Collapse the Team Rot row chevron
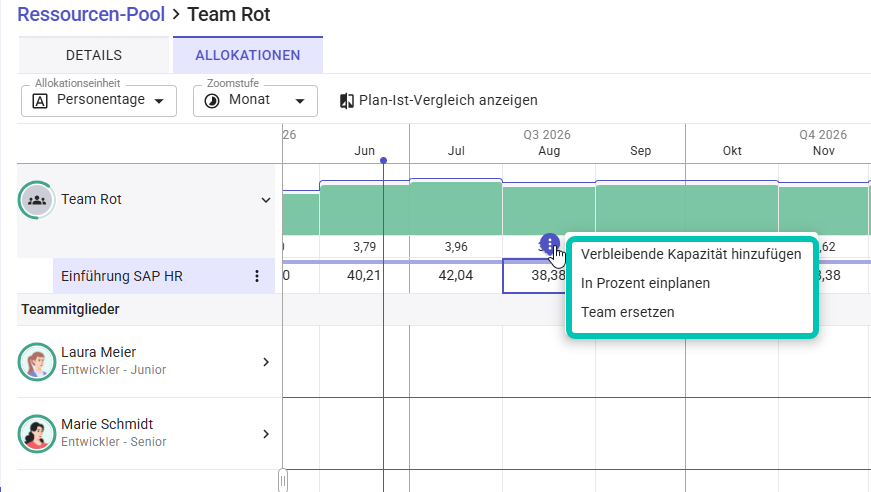Viewport: 871px width, 492px height. pyautogui.click(x=266, y=200)
